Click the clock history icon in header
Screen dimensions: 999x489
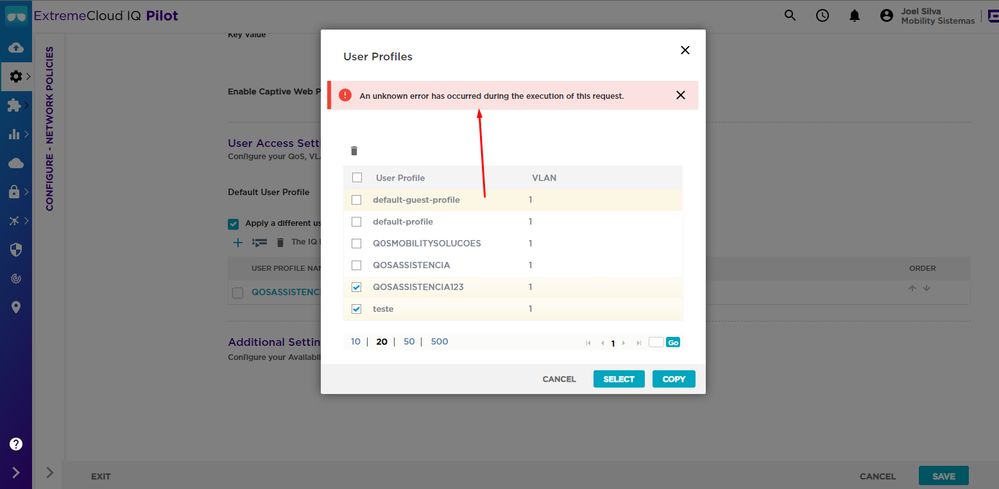point(822,16)
